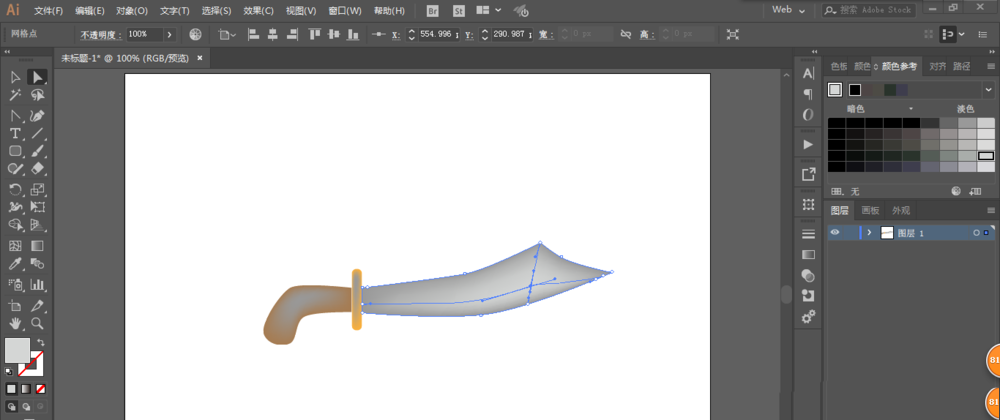Select the Hand tool
The image size is (1000, 420).
coord(15,324)
